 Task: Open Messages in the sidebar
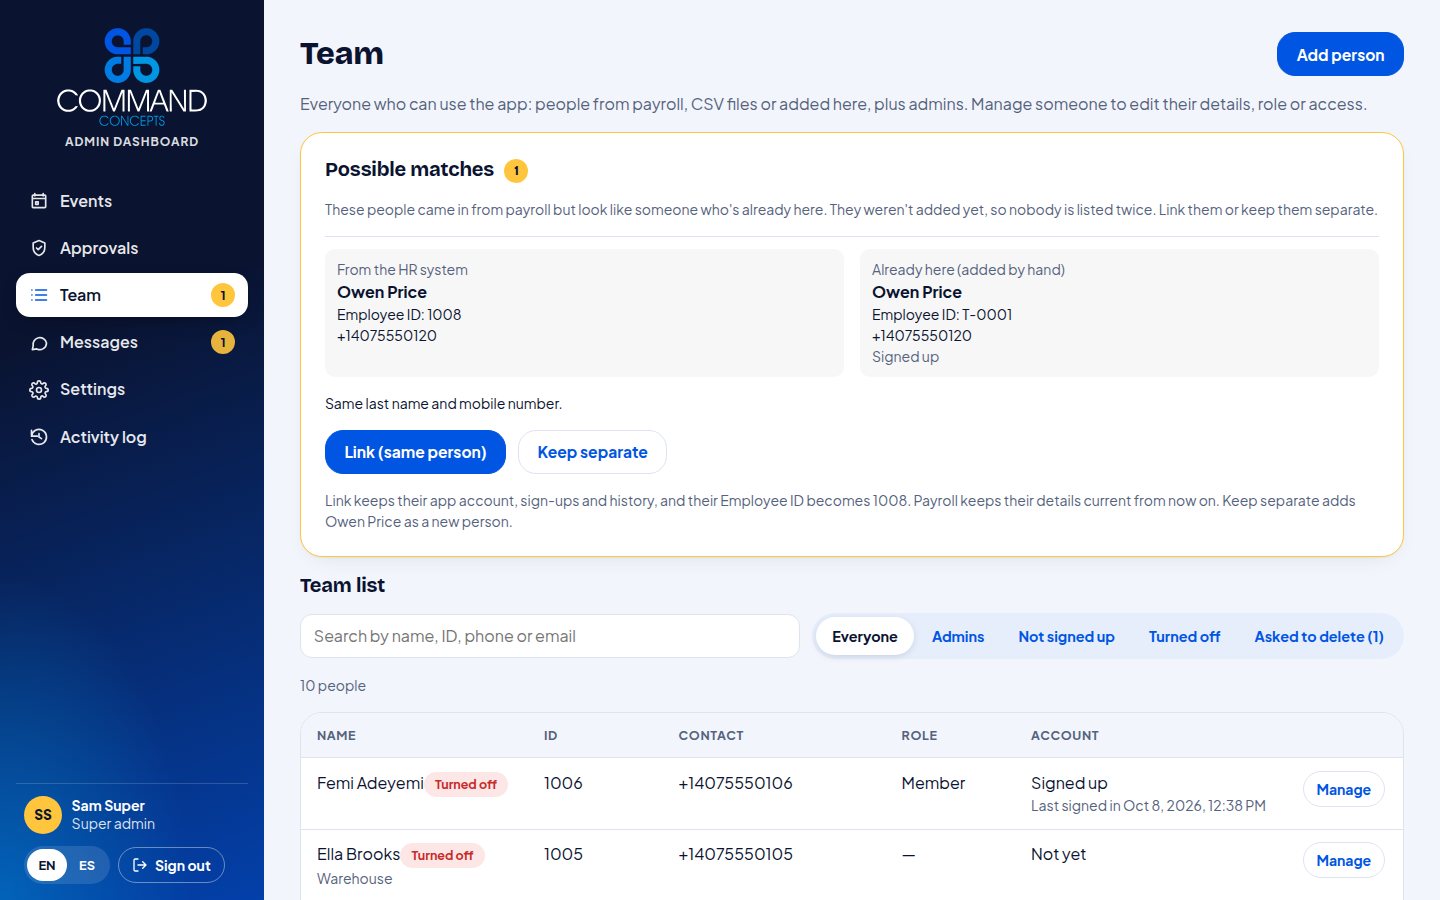132,342
